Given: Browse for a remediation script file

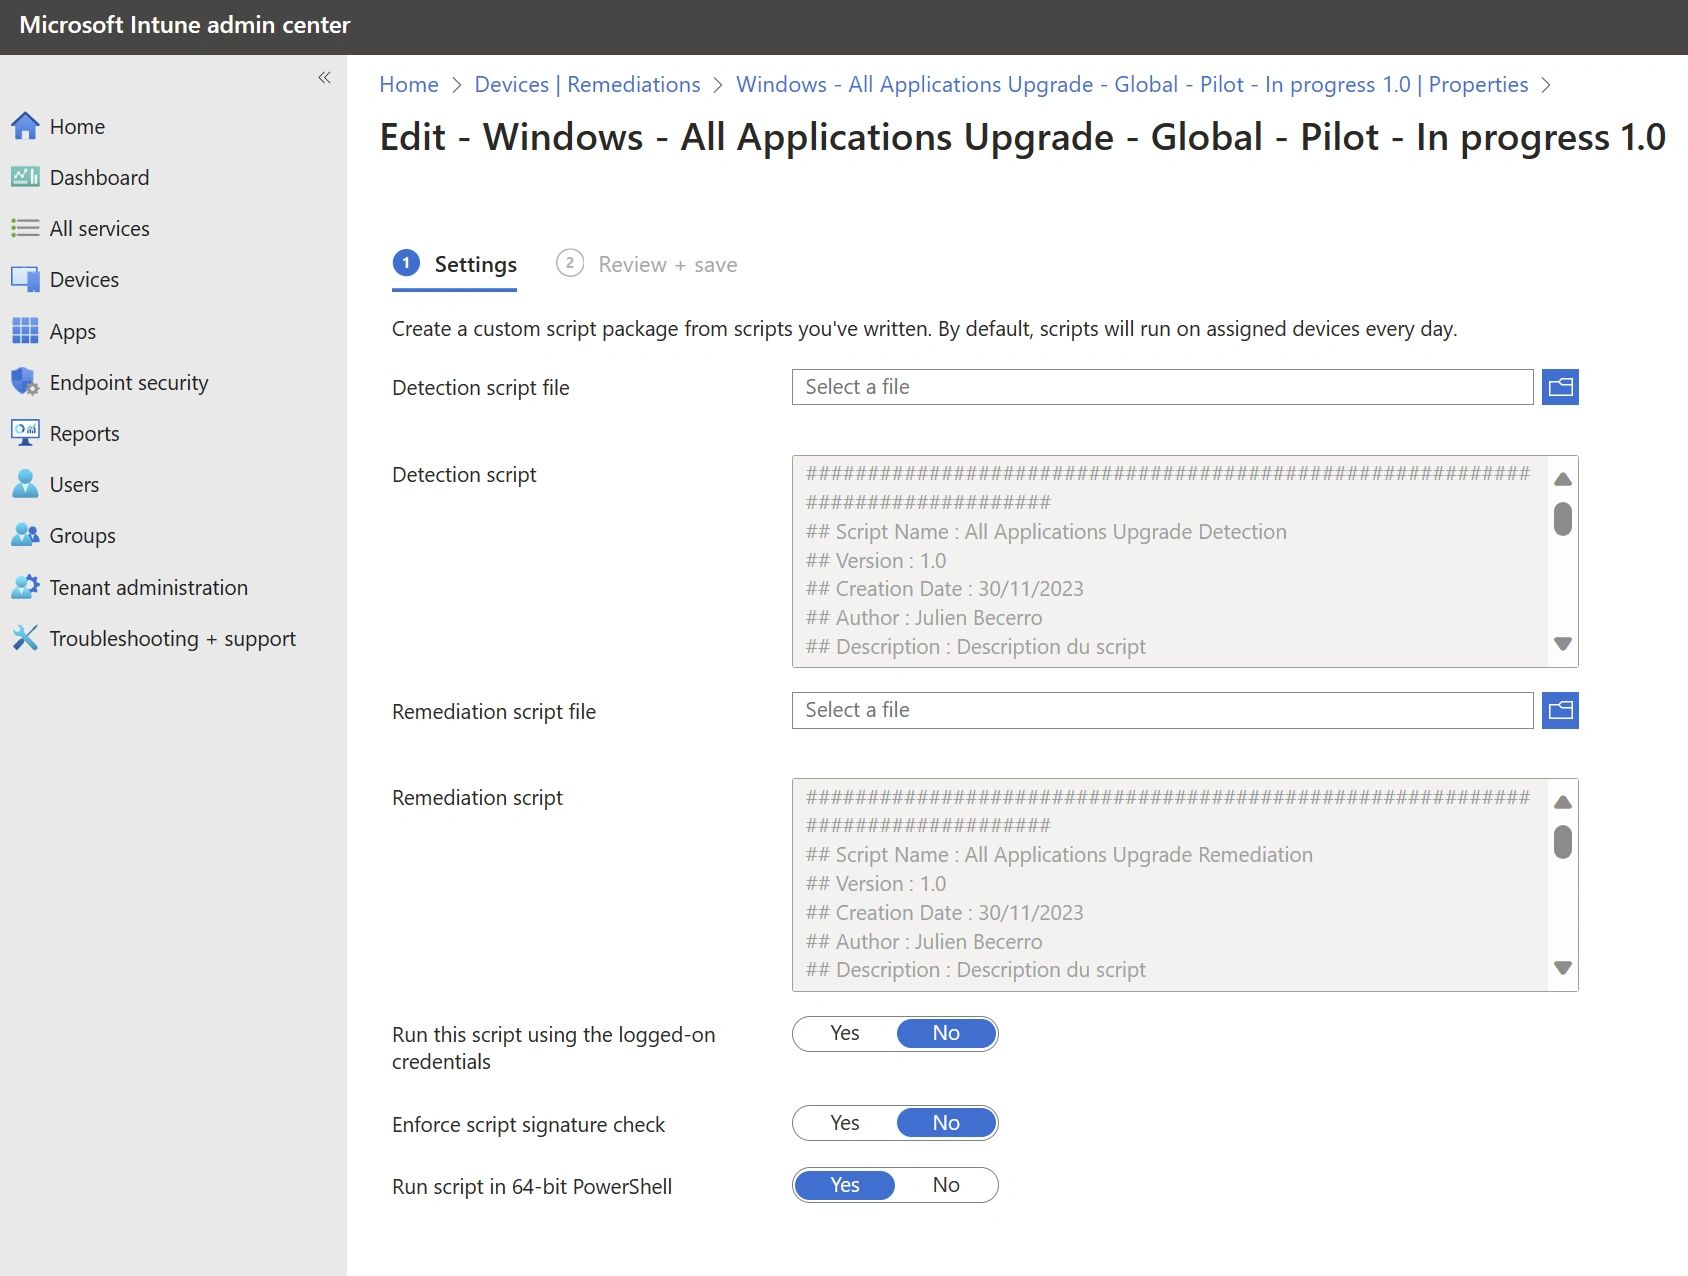Looking at the screenshot, I should [x=1560, y=710].
